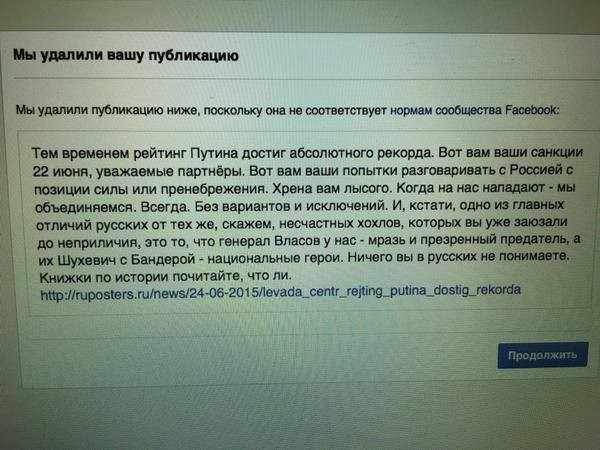Click the "Продолжить" button
The width and height of the screenshot is (600, 450).
[542, 355]
